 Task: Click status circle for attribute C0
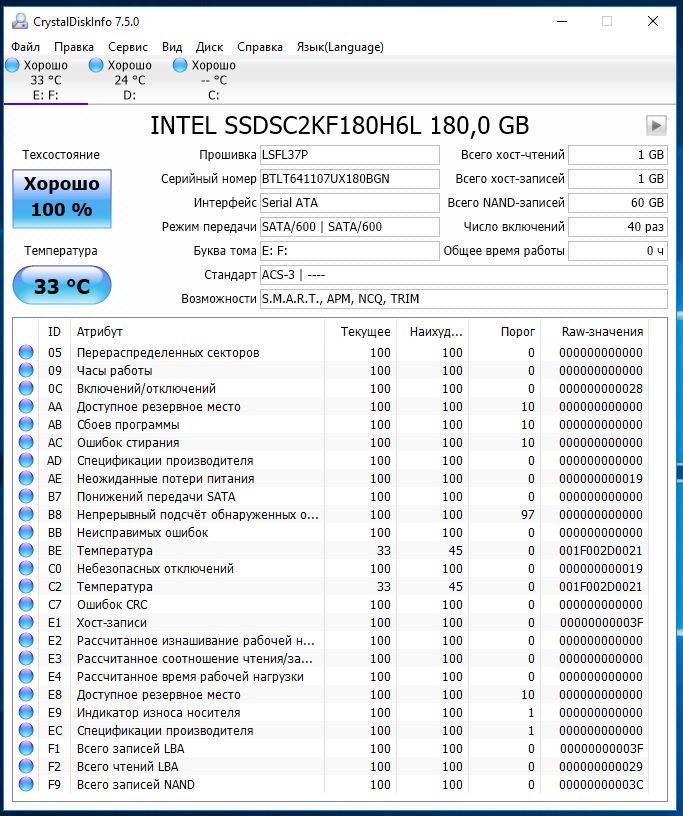point(26,568)
